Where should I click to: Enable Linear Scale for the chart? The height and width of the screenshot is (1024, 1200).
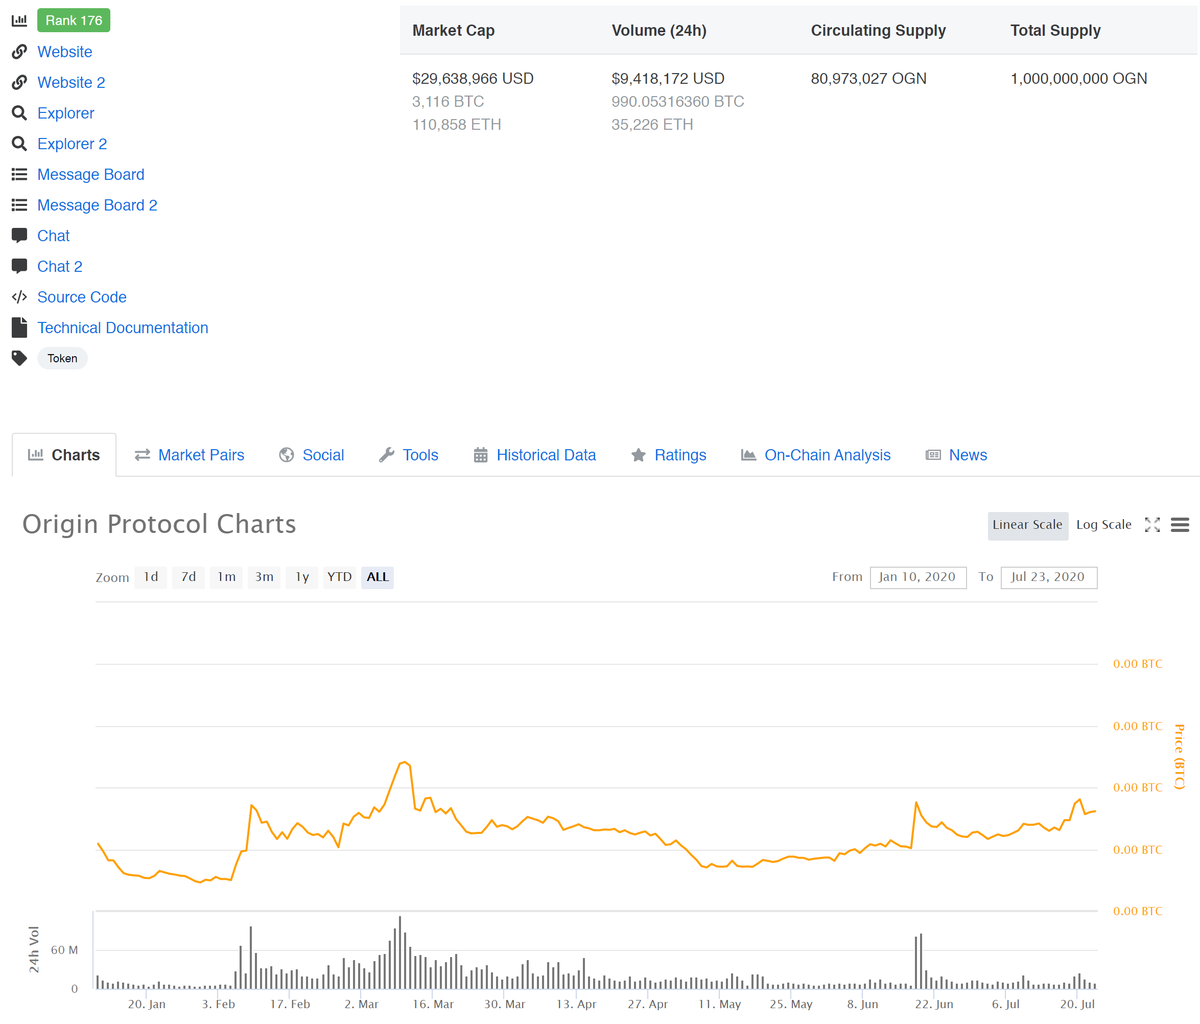coord(1027,525)
